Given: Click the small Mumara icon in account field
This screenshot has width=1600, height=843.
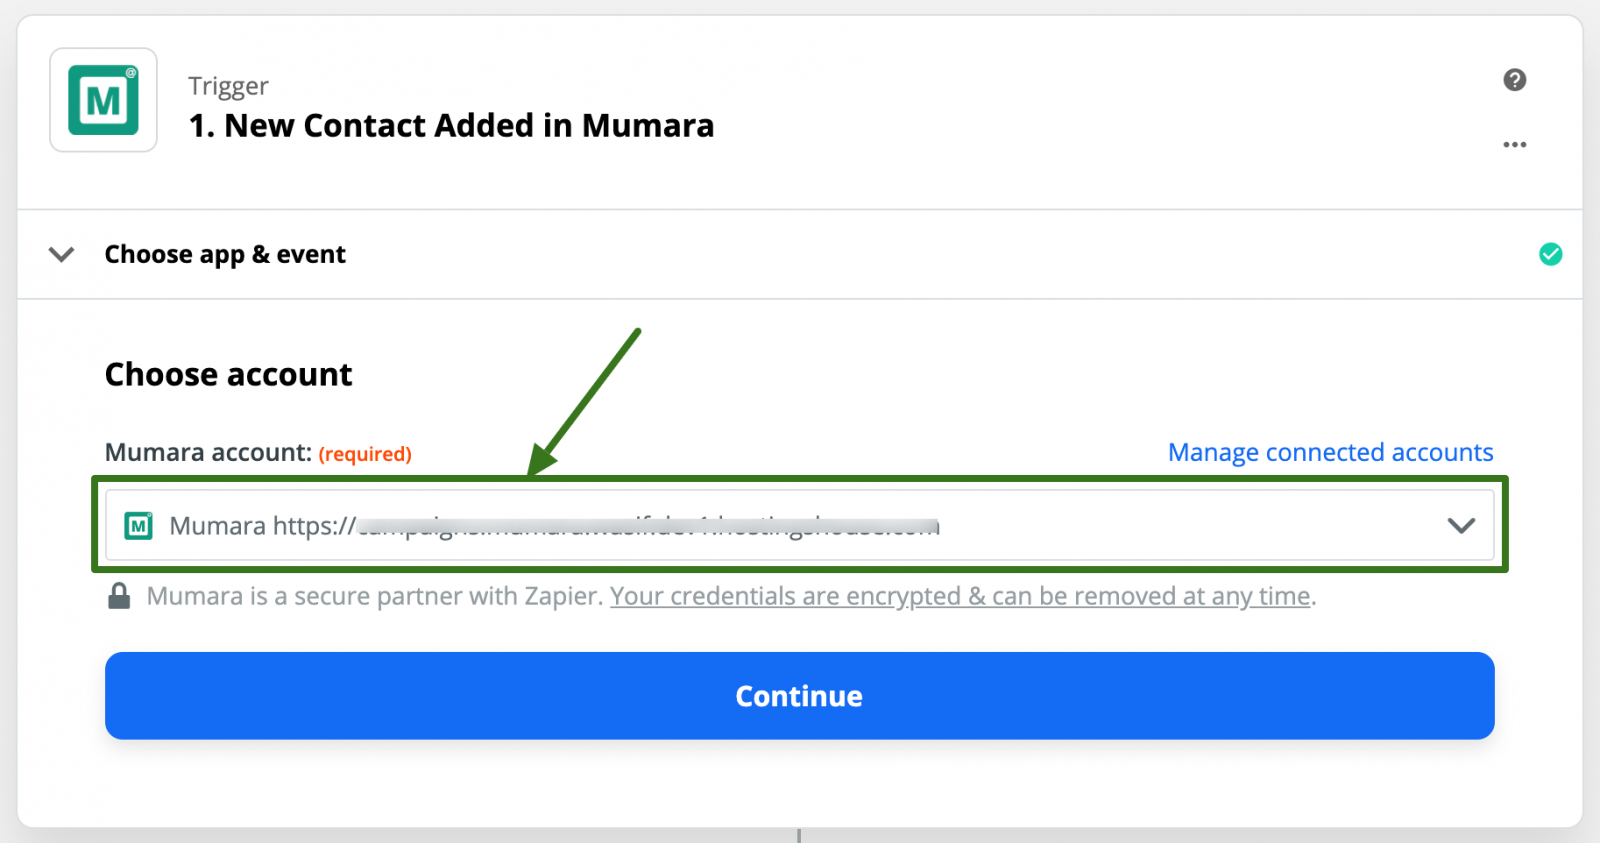Looking at the screenshot, I should 138,526.
